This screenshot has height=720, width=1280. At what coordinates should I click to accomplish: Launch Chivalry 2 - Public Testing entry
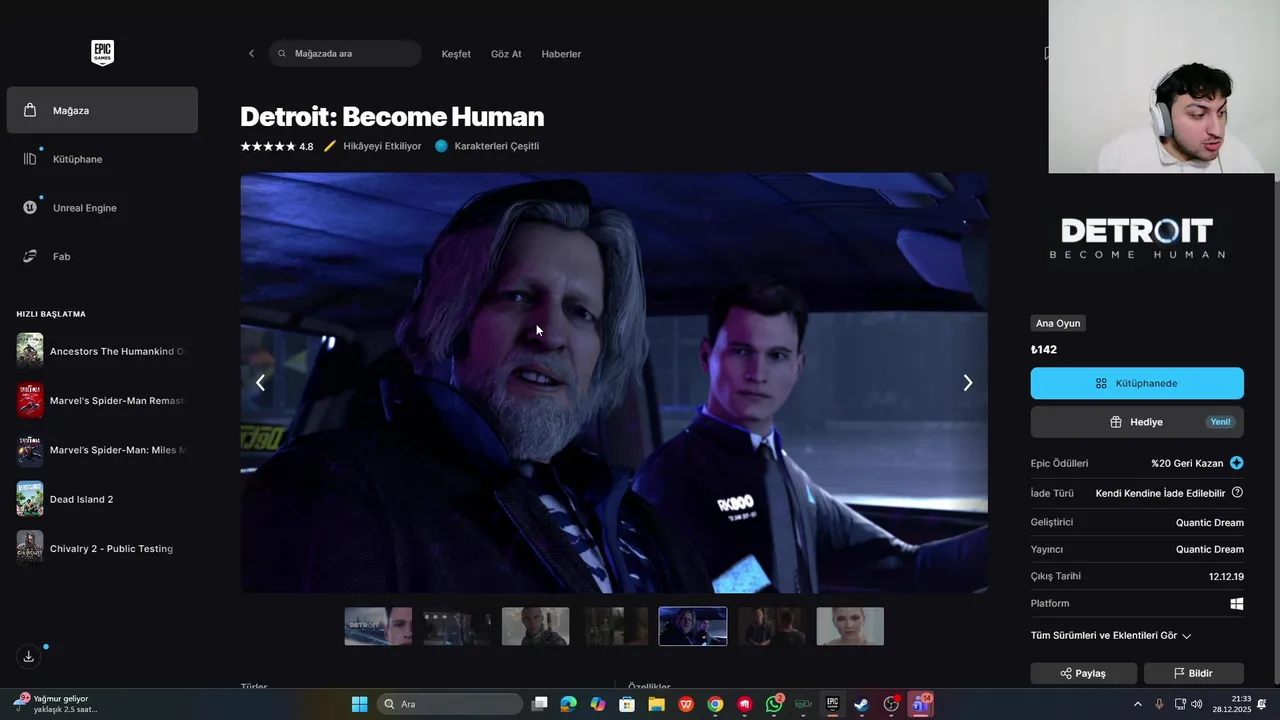click(x=102, y=548)
